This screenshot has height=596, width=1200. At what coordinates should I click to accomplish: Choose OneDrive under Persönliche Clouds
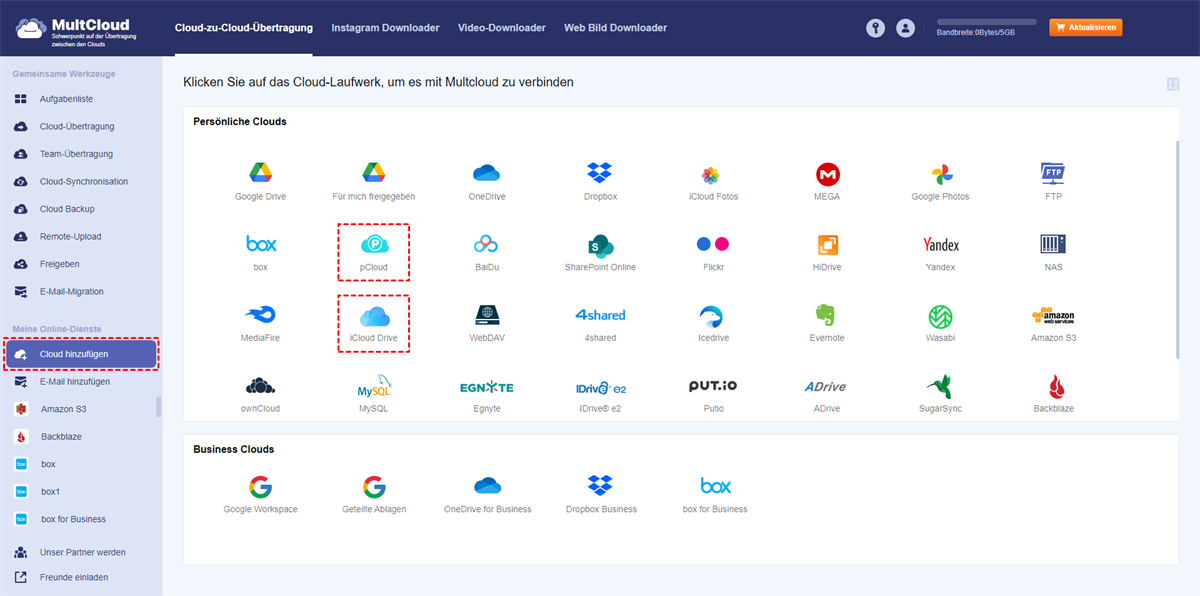[487, 173]
